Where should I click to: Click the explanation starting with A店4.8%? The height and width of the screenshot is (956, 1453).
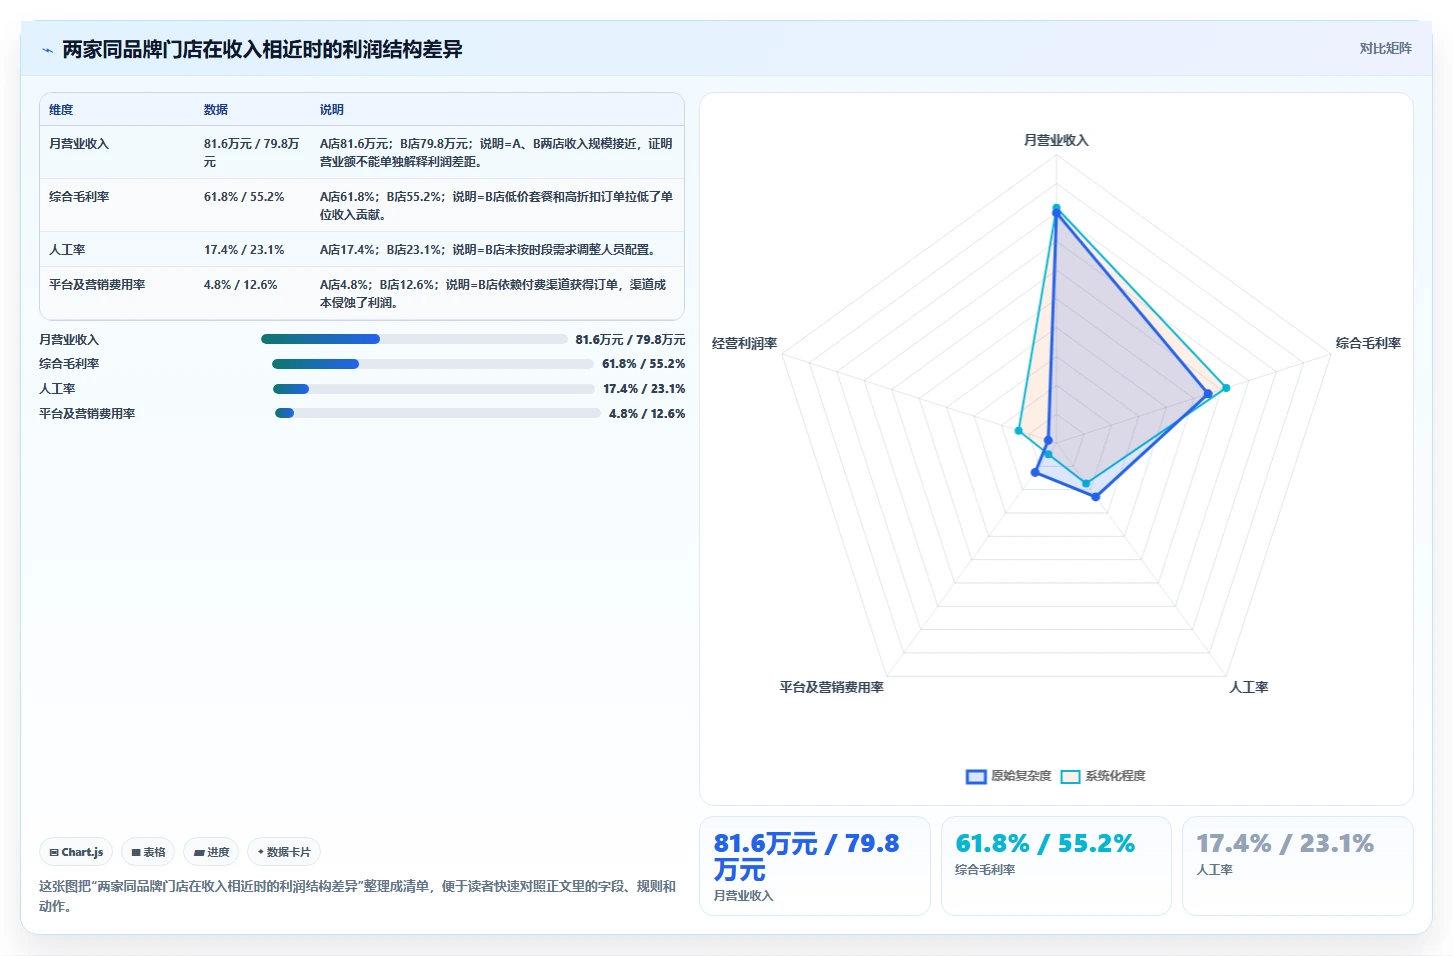(493, 294)
